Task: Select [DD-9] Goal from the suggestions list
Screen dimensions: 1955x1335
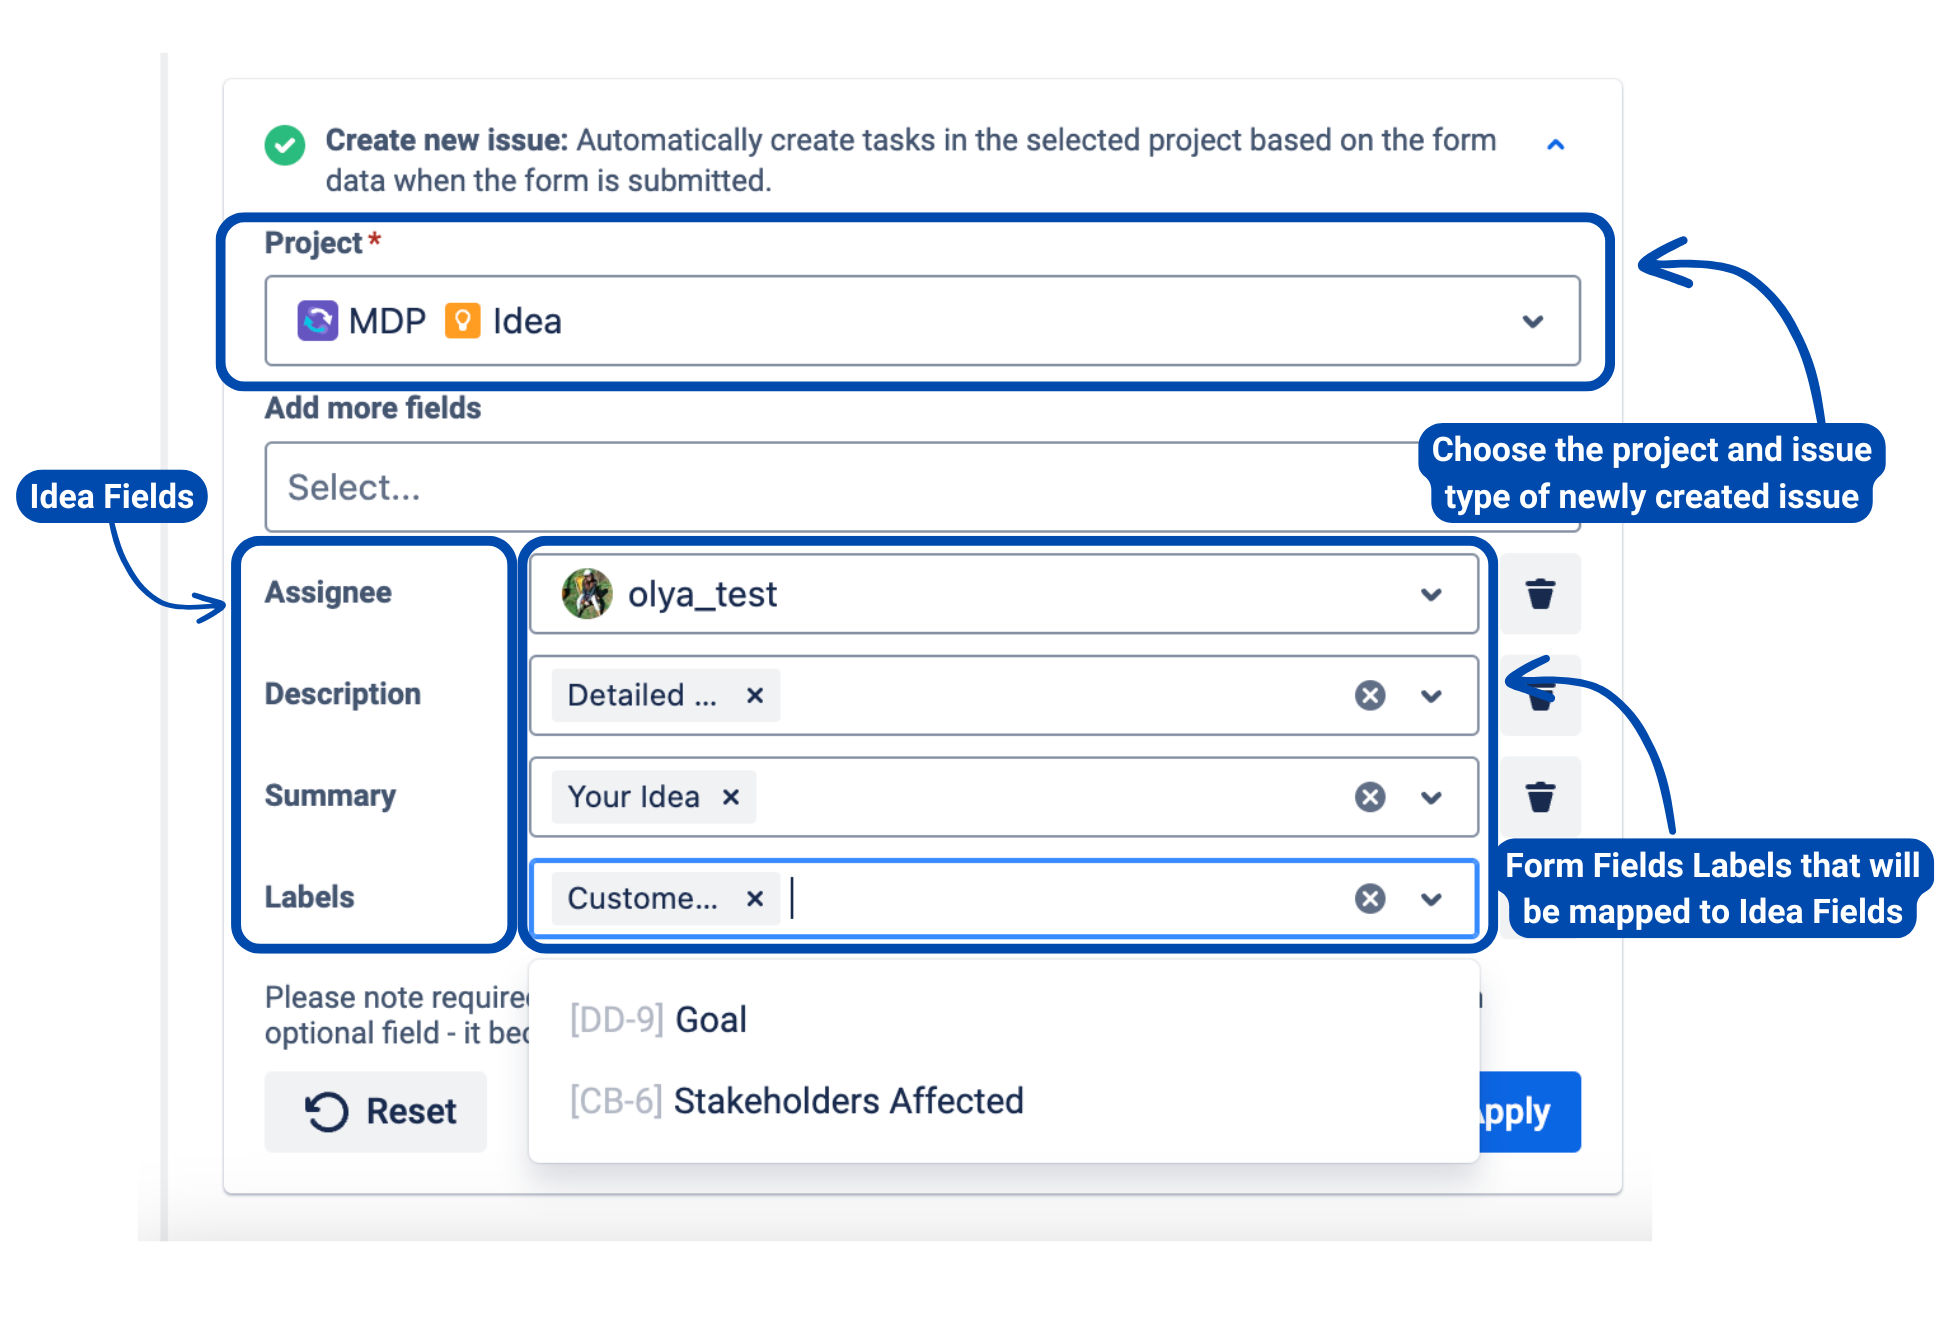Action: 656,1018
